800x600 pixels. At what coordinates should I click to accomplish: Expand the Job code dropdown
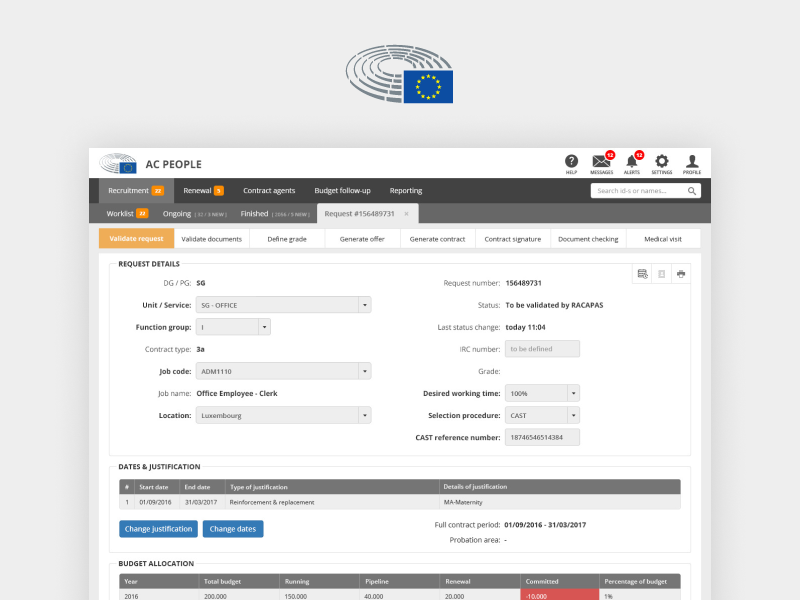(364, 371)
